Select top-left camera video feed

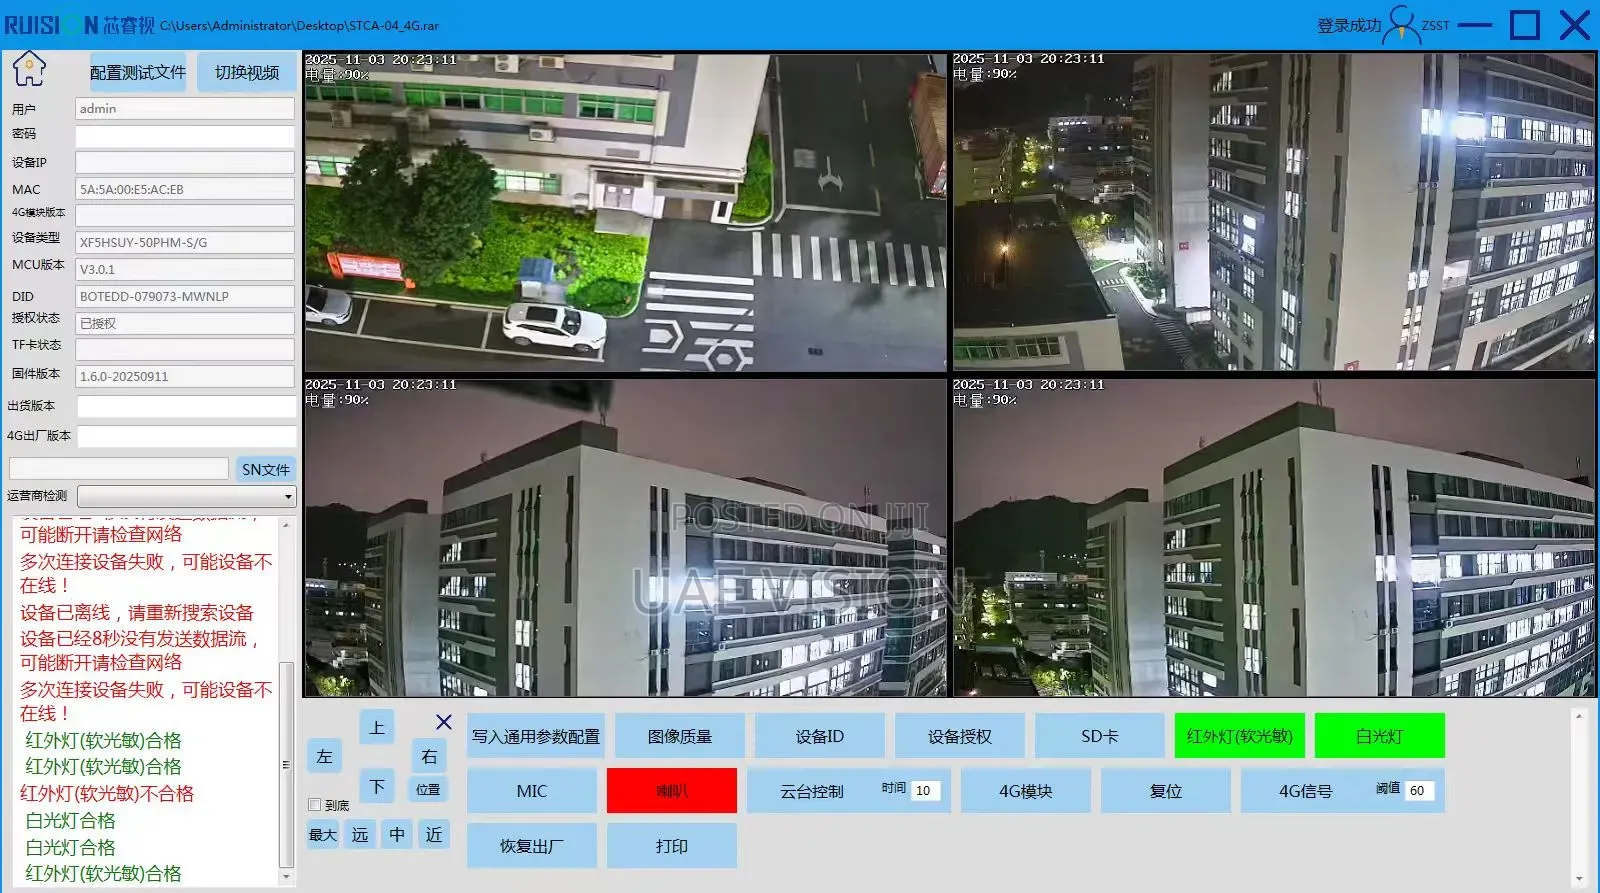pyautogui.click(x=625, y=211)
